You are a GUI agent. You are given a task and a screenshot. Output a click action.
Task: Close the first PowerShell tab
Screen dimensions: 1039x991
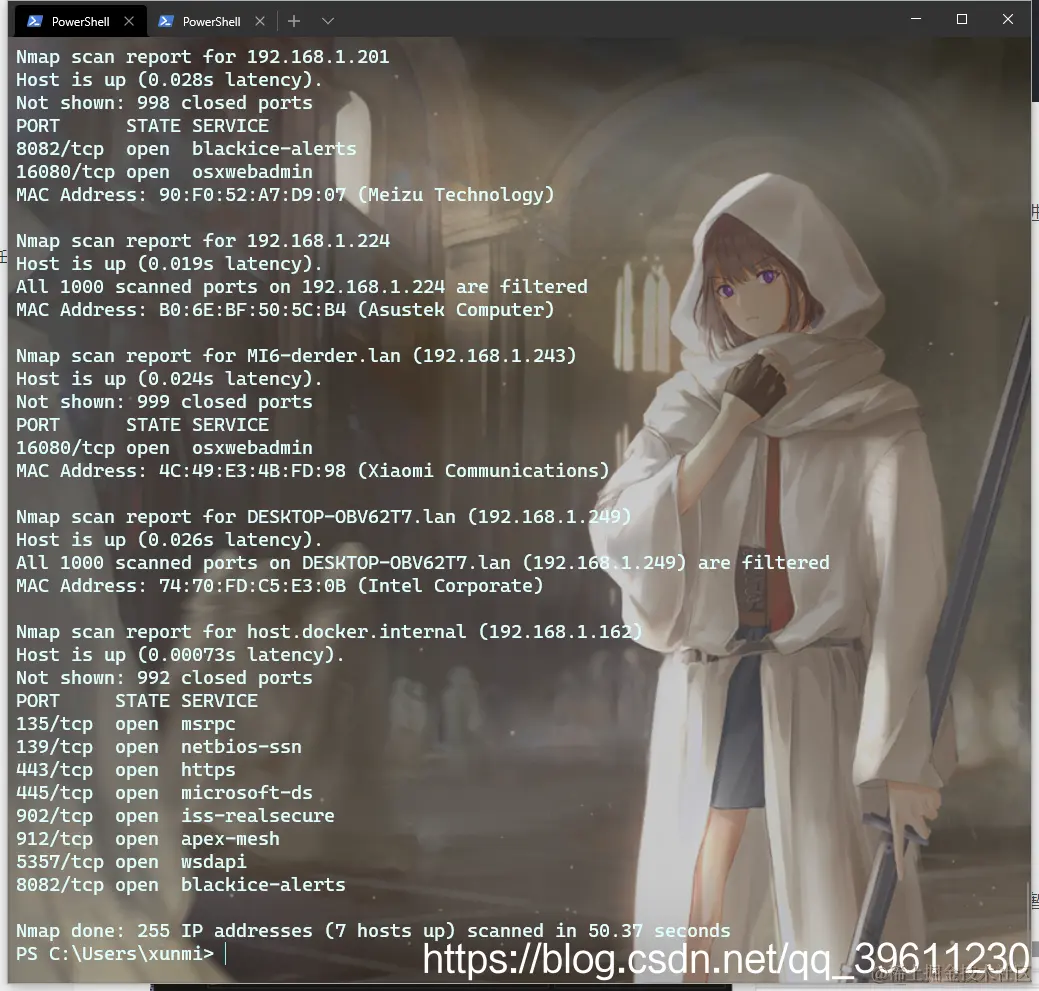click(129, 21)
